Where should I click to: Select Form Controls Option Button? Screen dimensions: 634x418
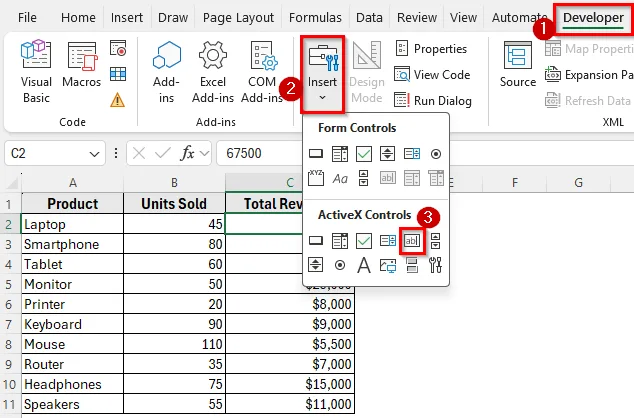[x=436, y=154]
